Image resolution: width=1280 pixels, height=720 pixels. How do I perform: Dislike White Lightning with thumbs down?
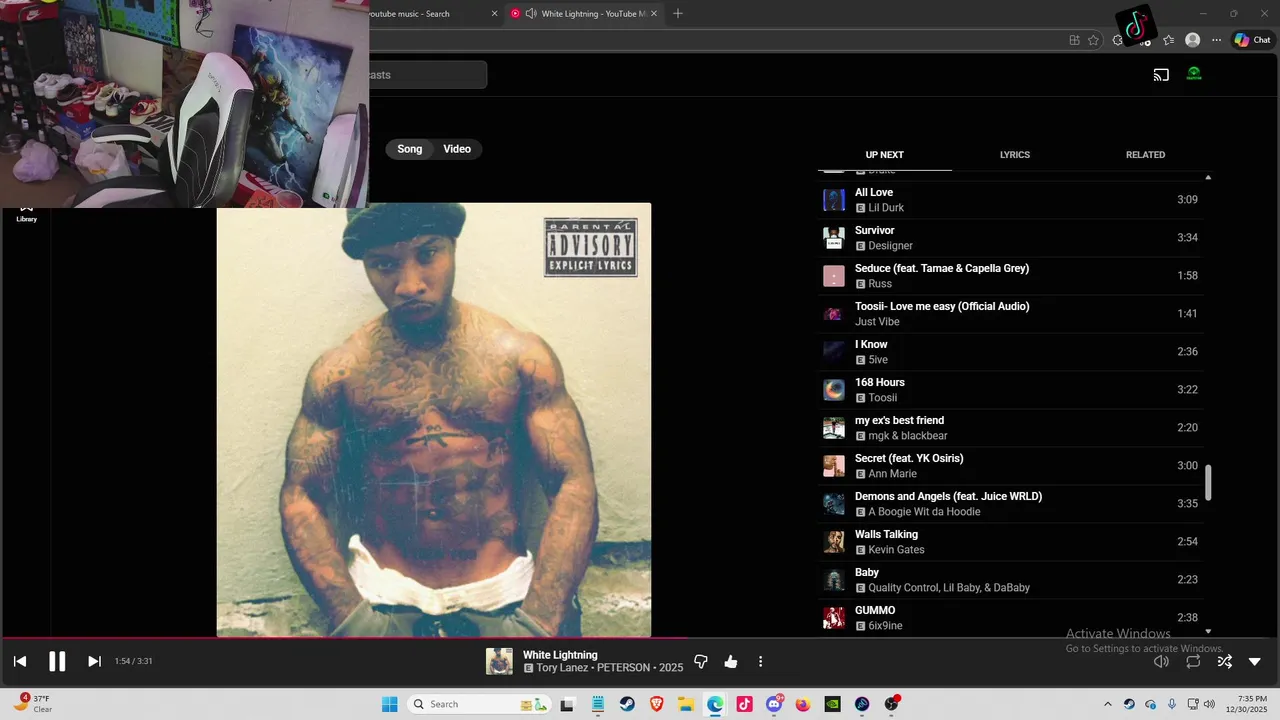[701, 661]
